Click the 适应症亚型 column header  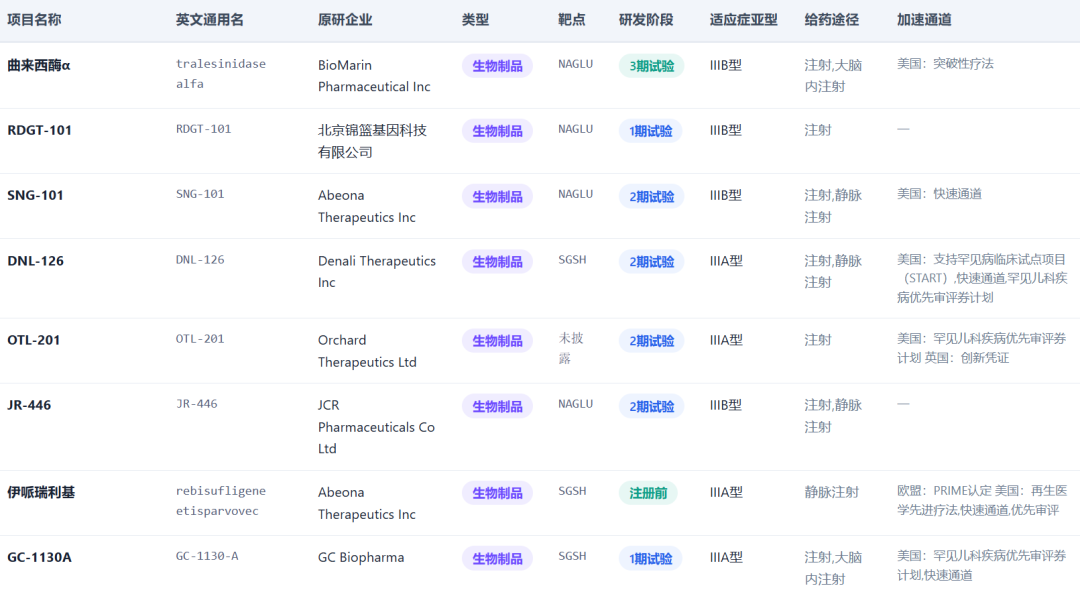click(x=743, y=20)
